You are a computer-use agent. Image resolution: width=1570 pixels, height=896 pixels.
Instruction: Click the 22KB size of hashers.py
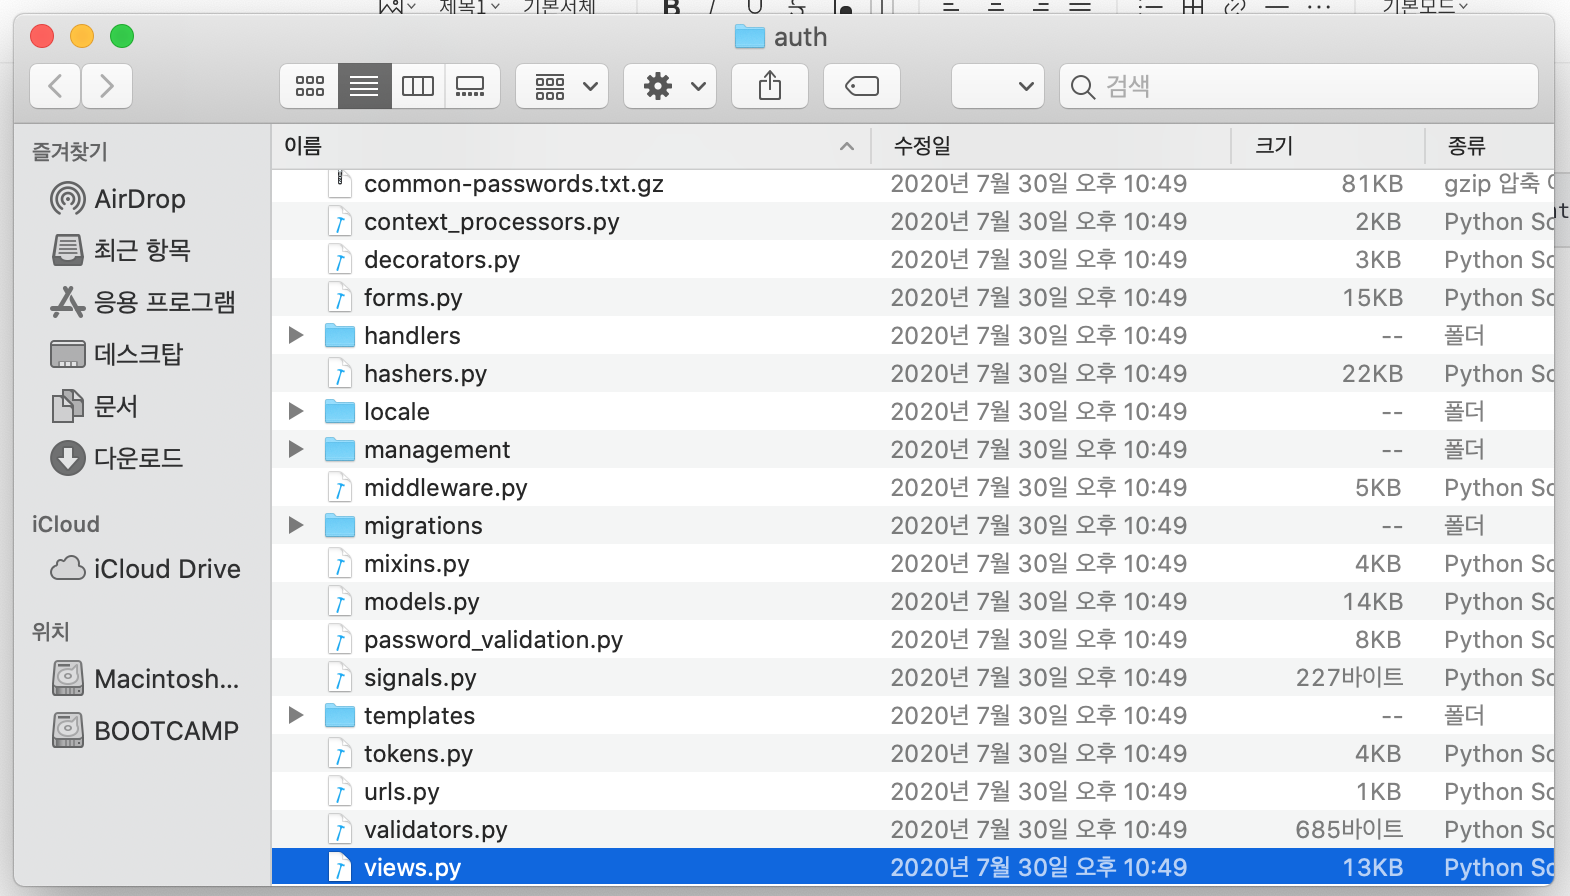1372,374
